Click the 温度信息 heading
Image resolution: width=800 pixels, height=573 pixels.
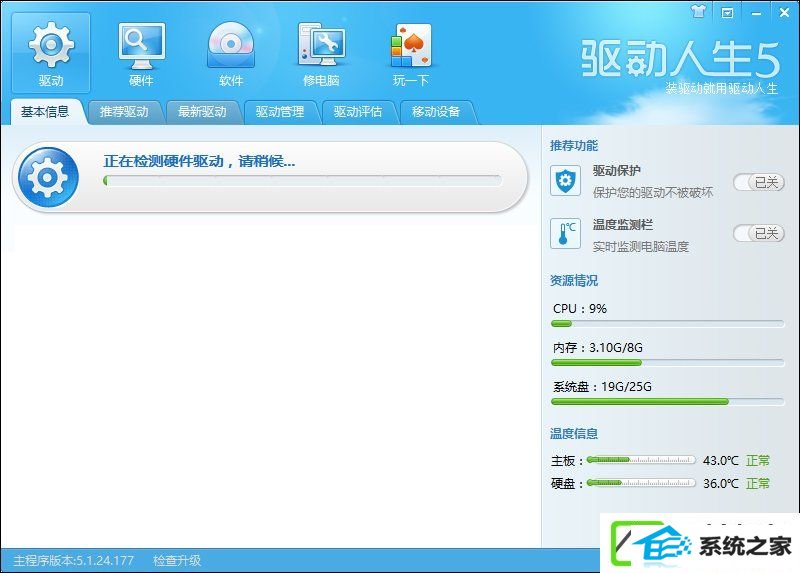pos(574,434)
